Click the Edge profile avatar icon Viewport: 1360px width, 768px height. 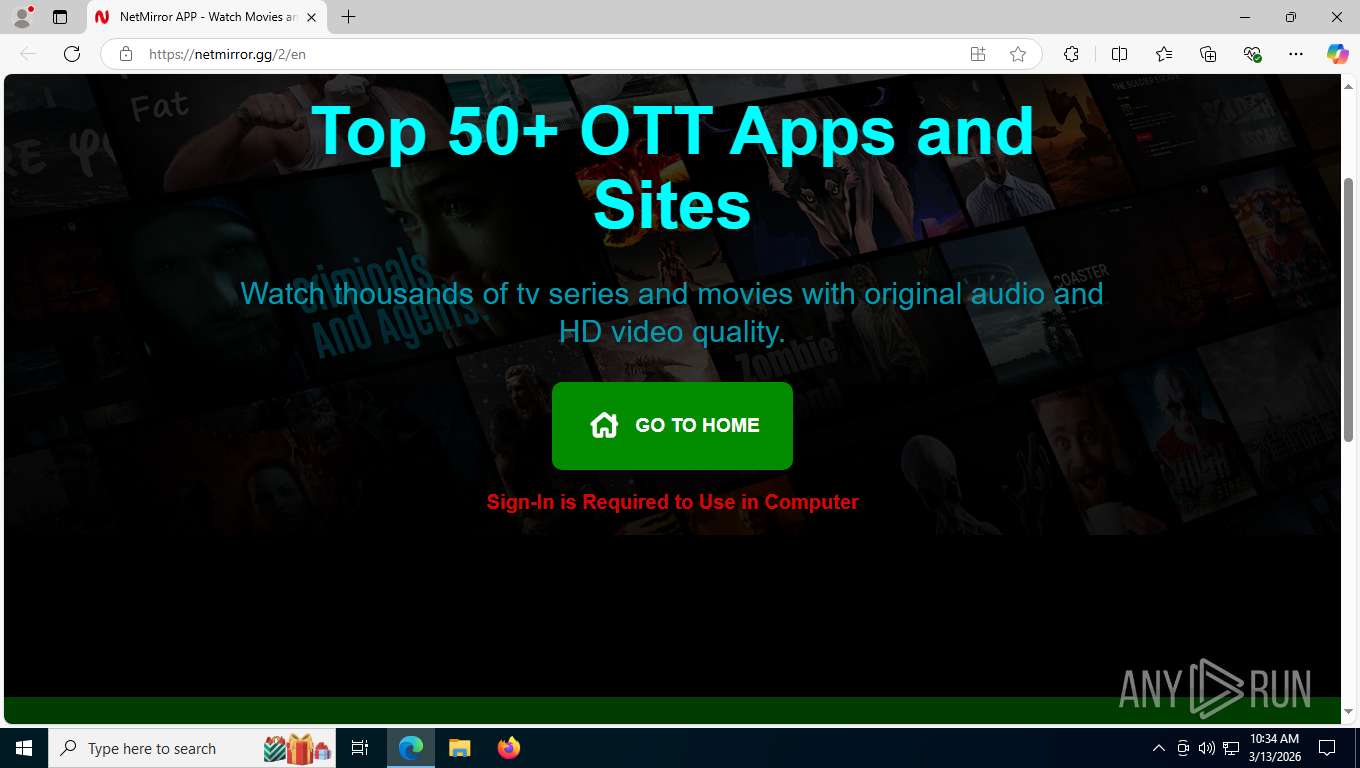tap(22, 17)
